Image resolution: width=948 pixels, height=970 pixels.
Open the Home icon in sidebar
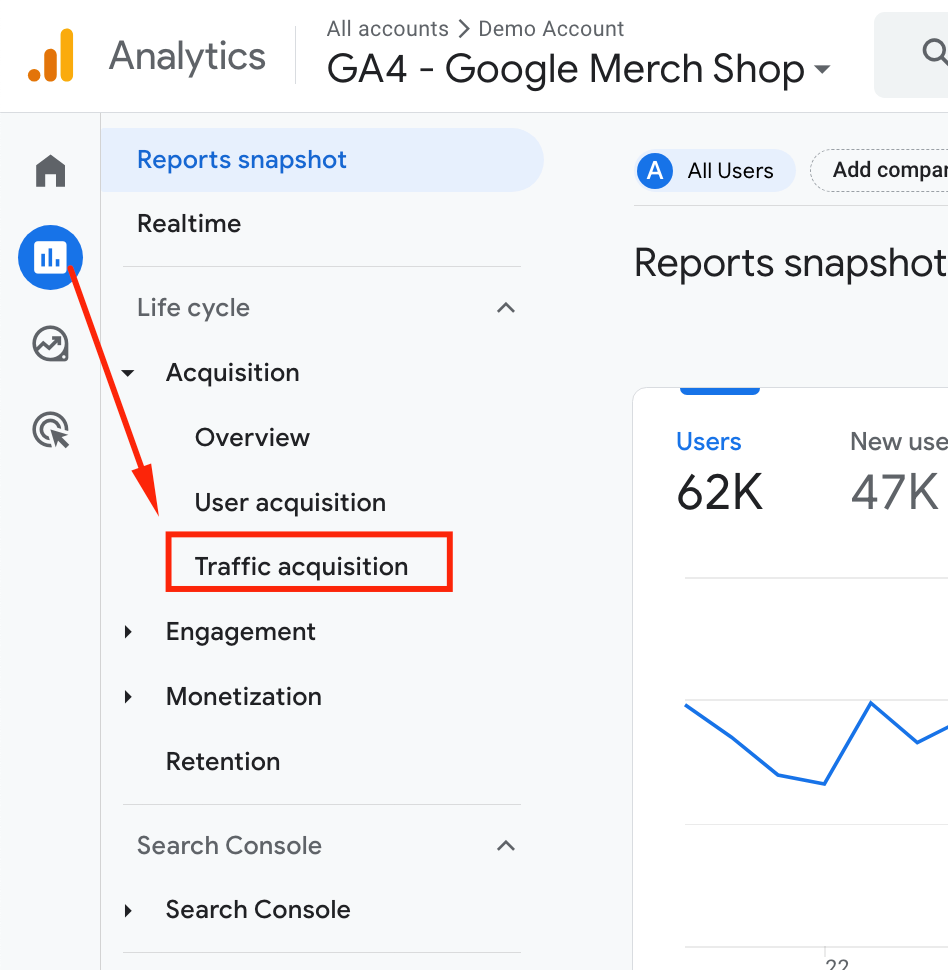(x=50, y=172)
